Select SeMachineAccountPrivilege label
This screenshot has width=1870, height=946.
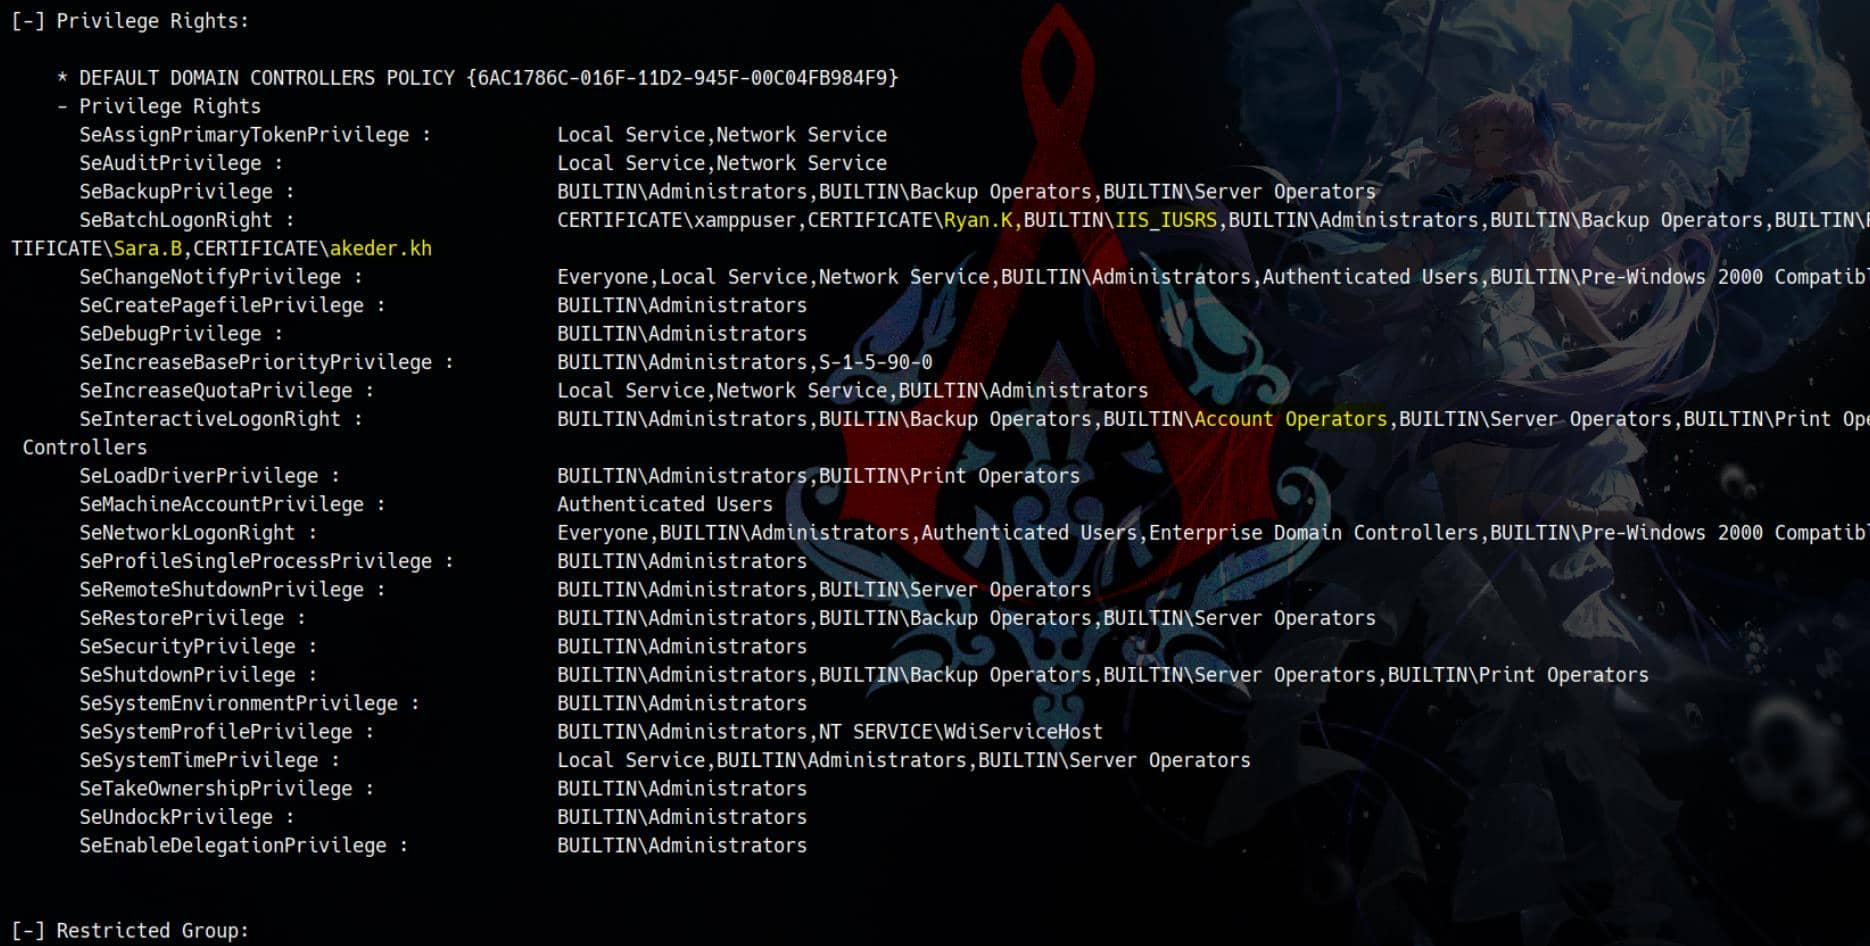[222, 504]
